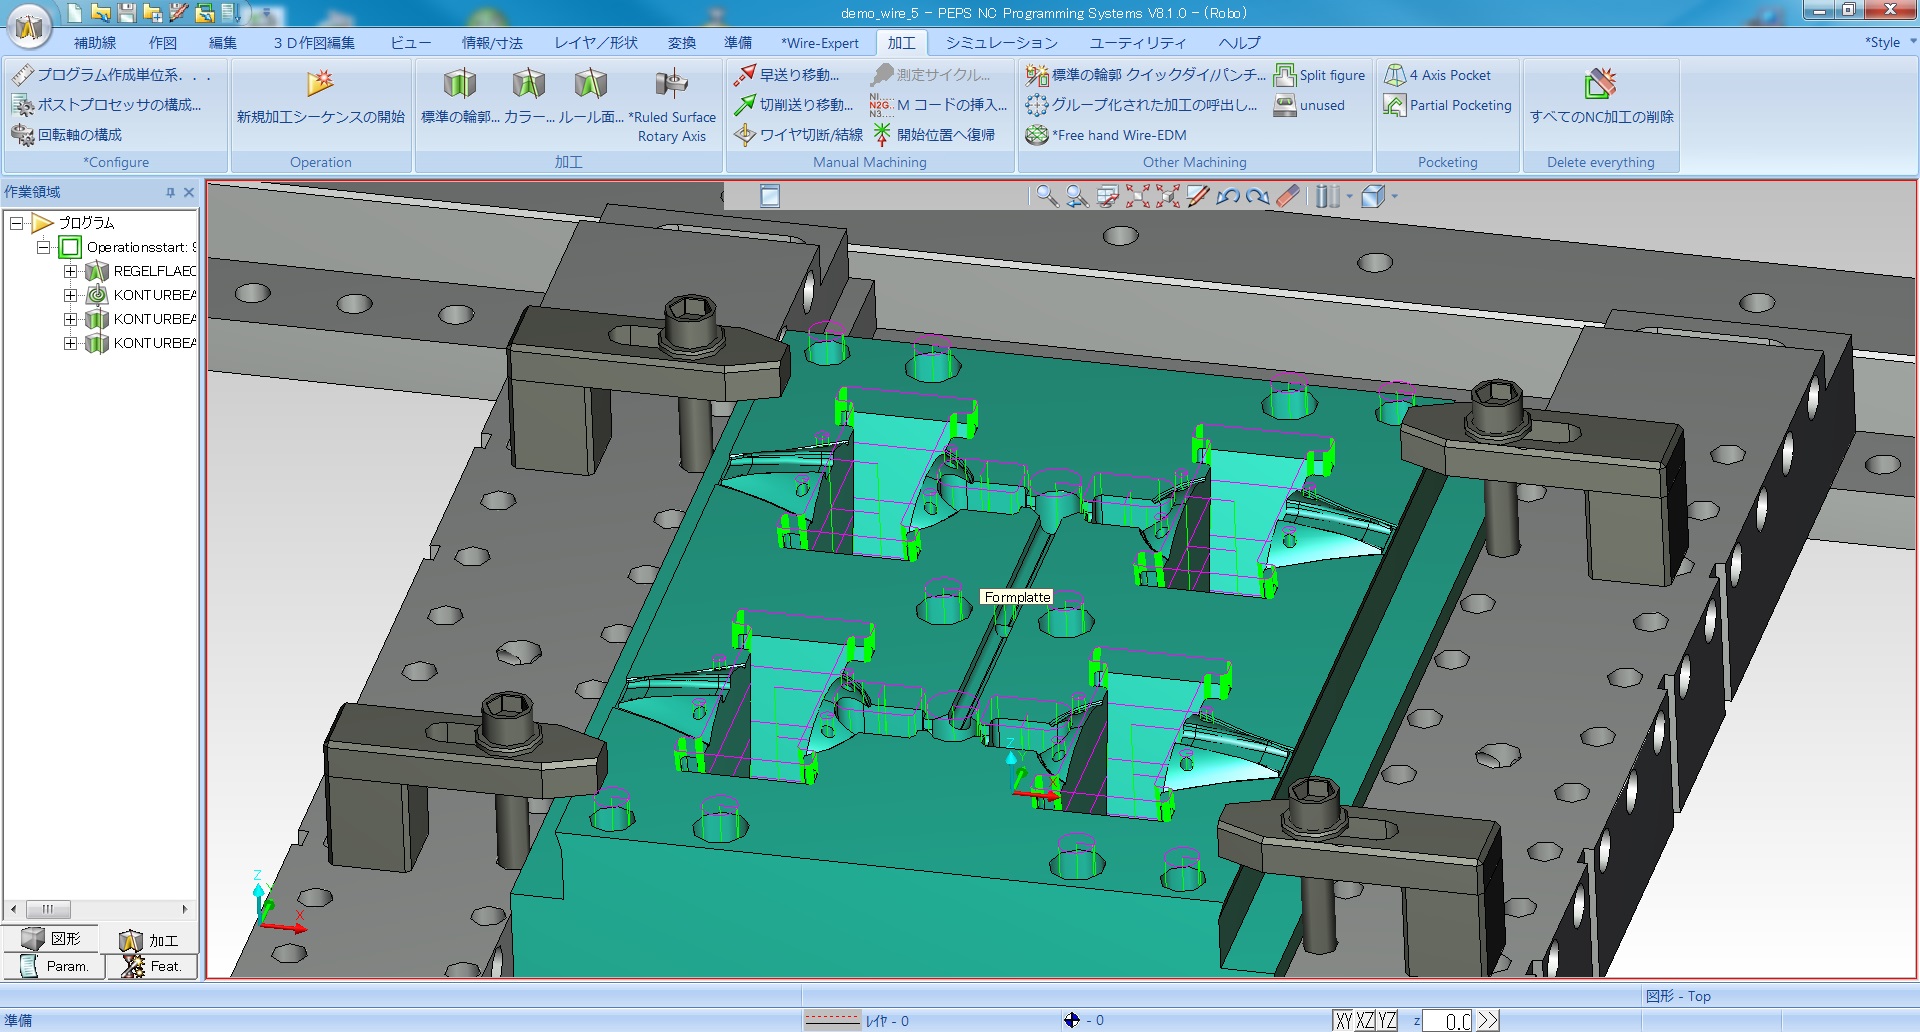
Task: Click the Split figure tool
Action: pos(1320,75)
